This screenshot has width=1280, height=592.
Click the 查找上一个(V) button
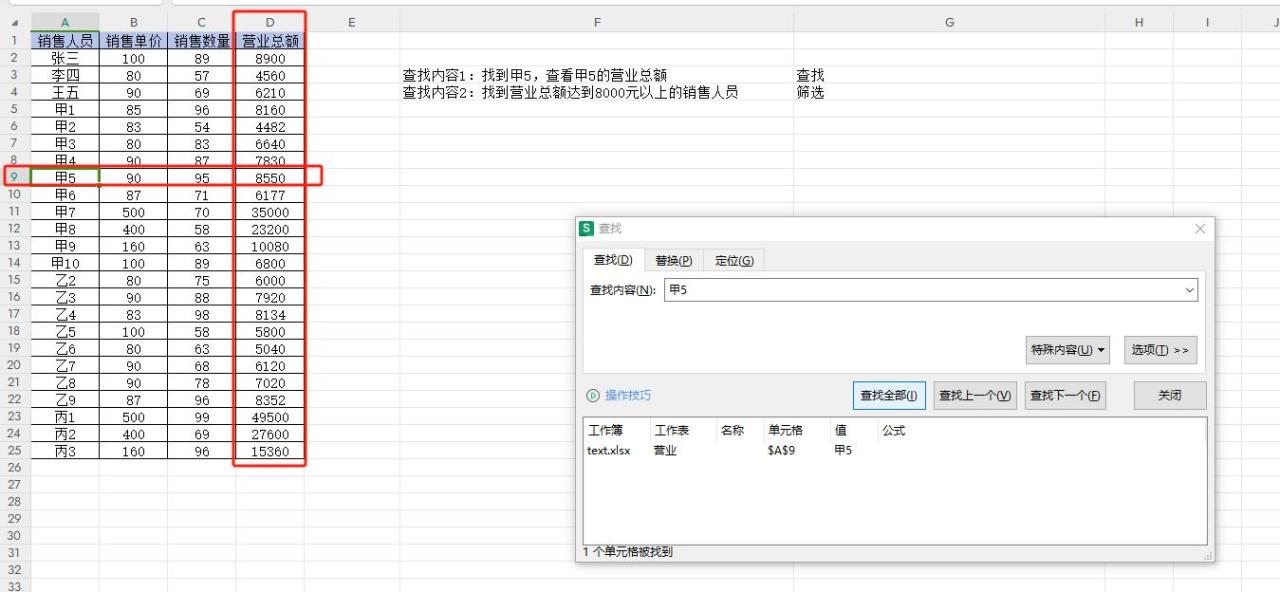[976, 395]
